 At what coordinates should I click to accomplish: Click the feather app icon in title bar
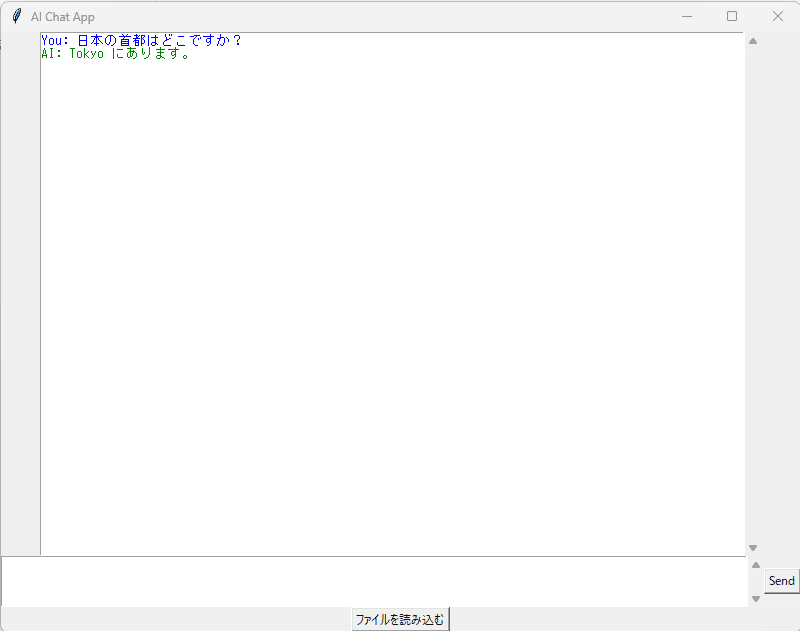click(x=16, y=16)
